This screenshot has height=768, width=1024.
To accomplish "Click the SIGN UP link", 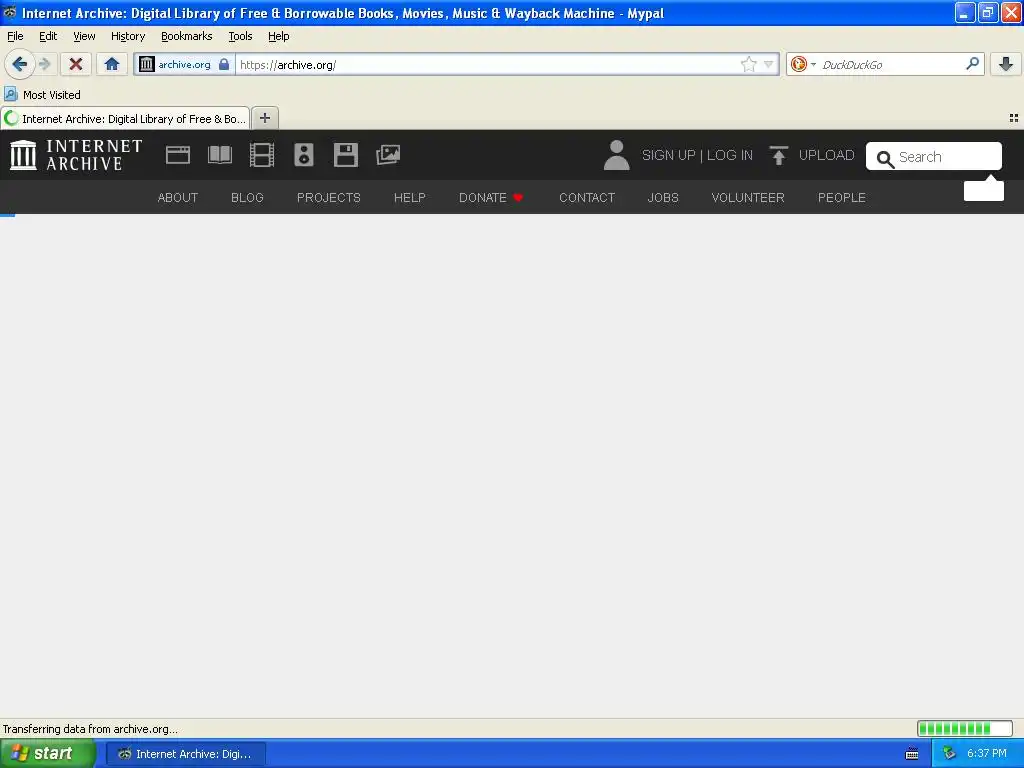I will [x=669, y=155].
